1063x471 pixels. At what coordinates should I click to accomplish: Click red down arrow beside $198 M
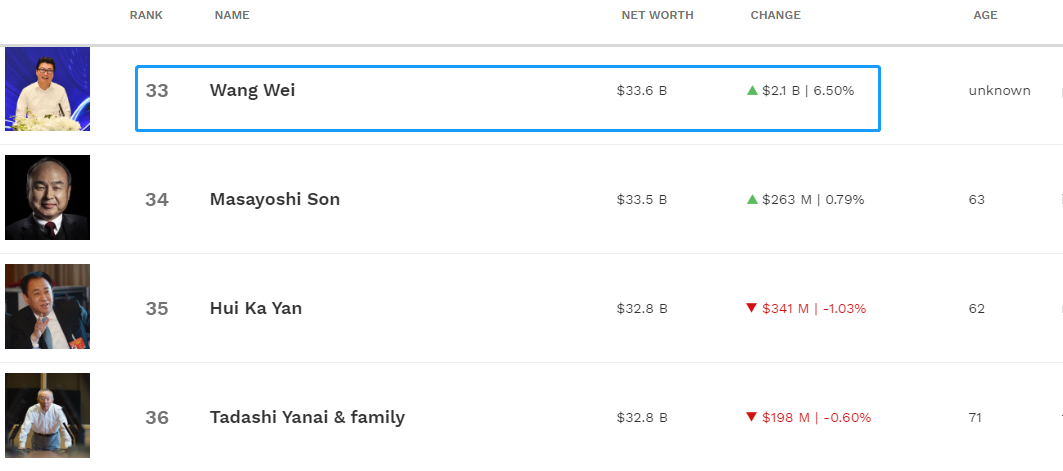[x=751, y=417]
